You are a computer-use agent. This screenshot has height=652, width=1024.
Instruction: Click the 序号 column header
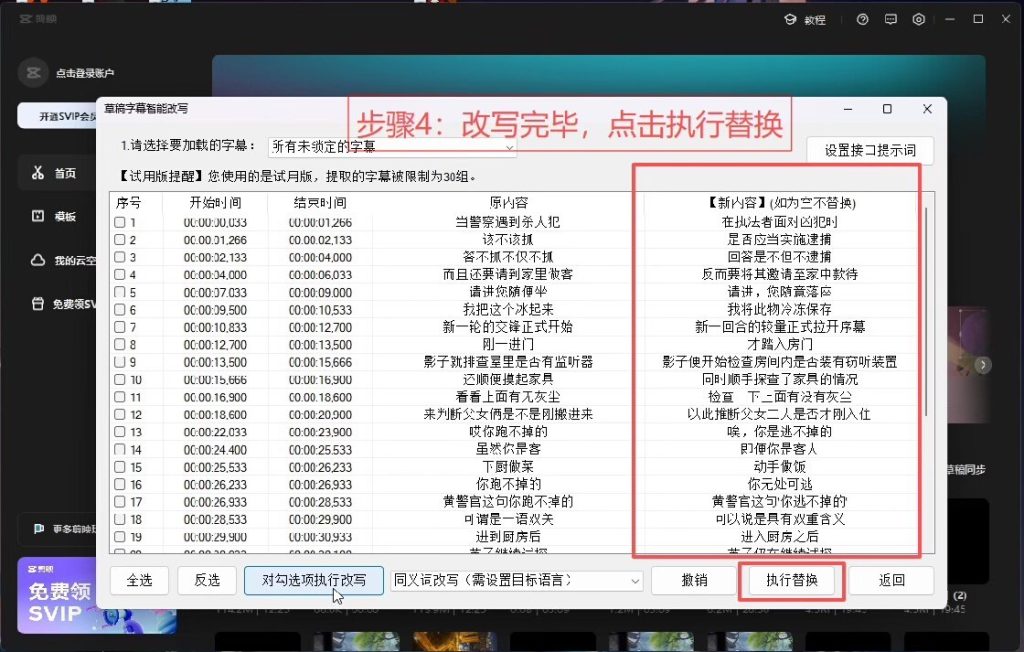[129, 203]
